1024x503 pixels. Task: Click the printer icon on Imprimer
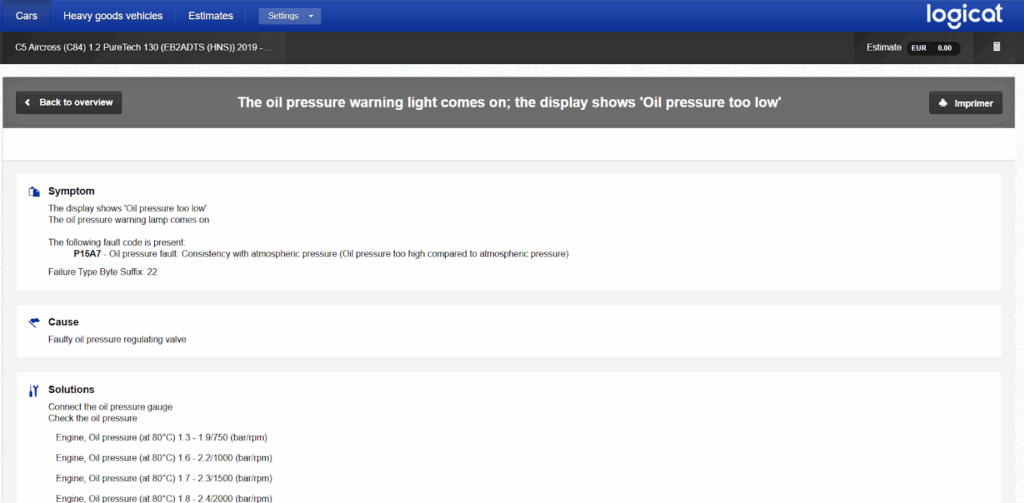[x=944, y=103]
